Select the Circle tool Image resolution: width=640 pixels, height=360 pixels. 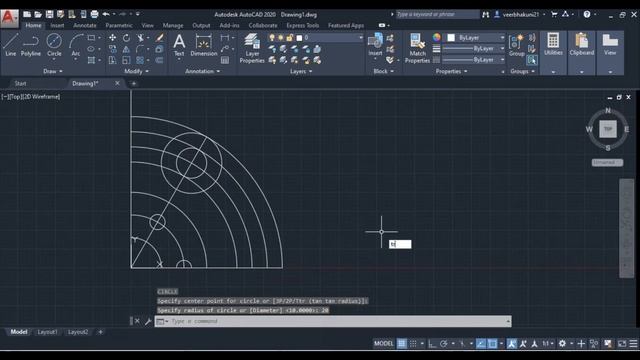pos(54,44)
